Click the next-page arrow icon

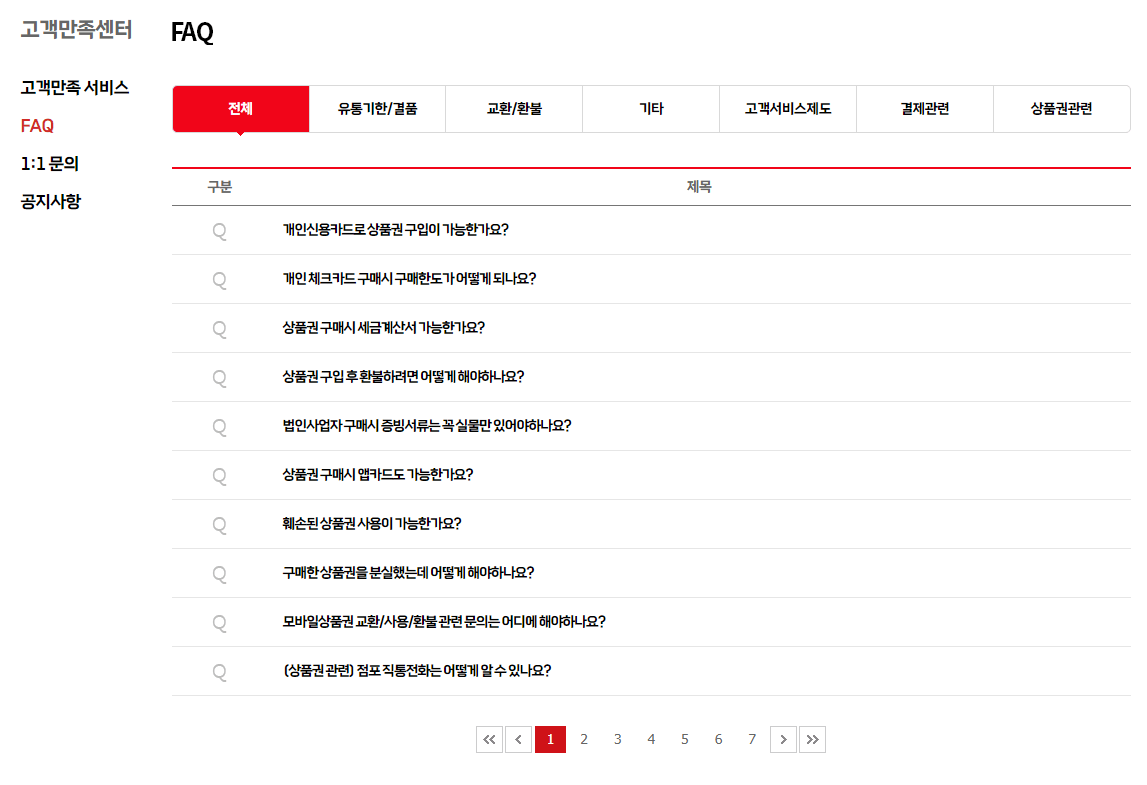783,739
